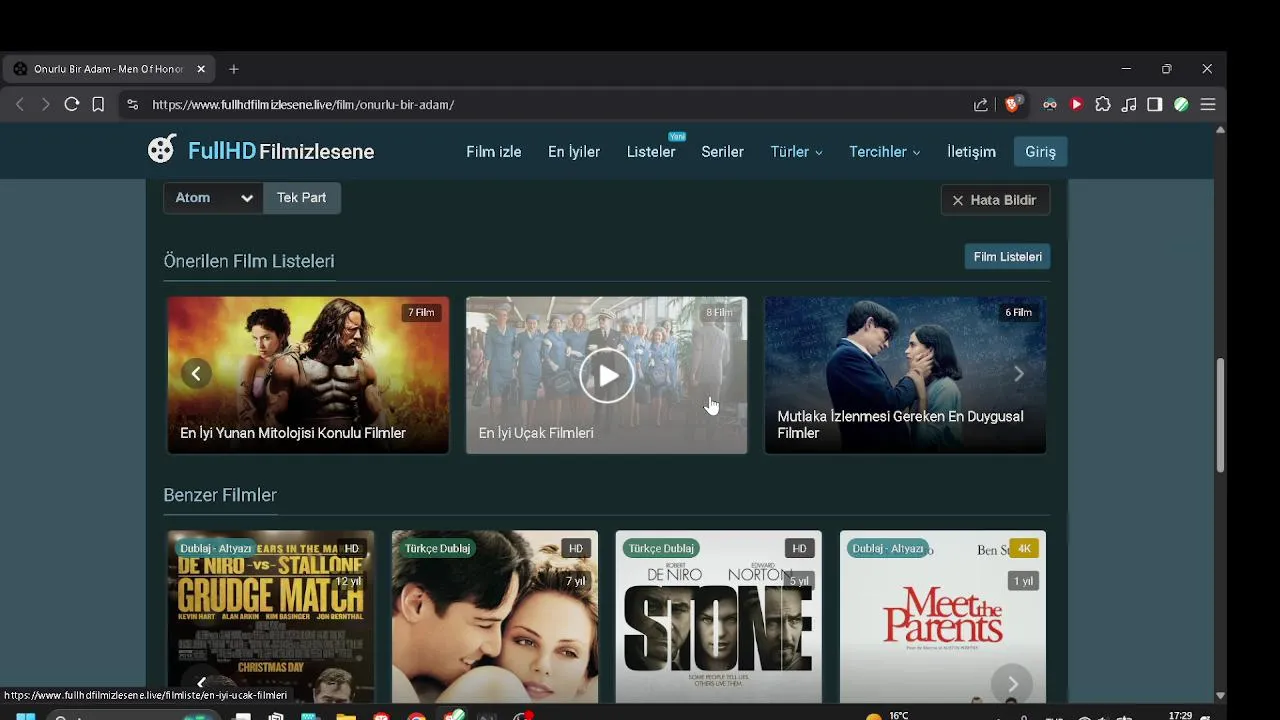This screenshot has height=720, width=1280.
Task: Close the Onurlu Bir Adam tab
Action: point(201,69)
